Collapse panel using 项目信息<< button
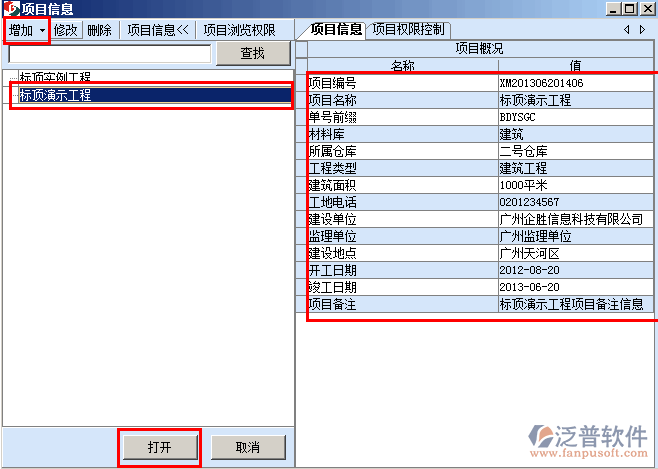 click(x=157, y=30)
